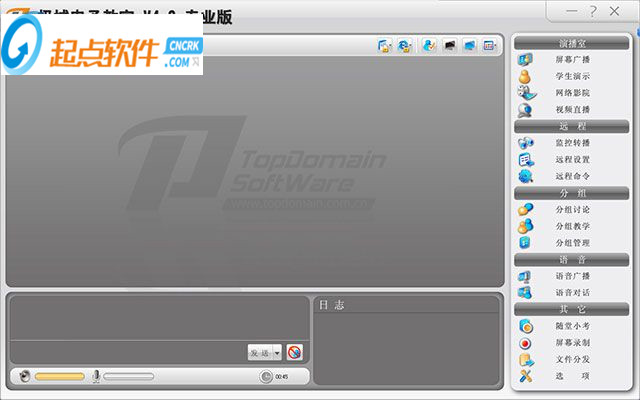Image resolution: width=640 pixels, height=400 pixels.
Task: Start 语音对话 voice conversation
Action: (571, 293)
